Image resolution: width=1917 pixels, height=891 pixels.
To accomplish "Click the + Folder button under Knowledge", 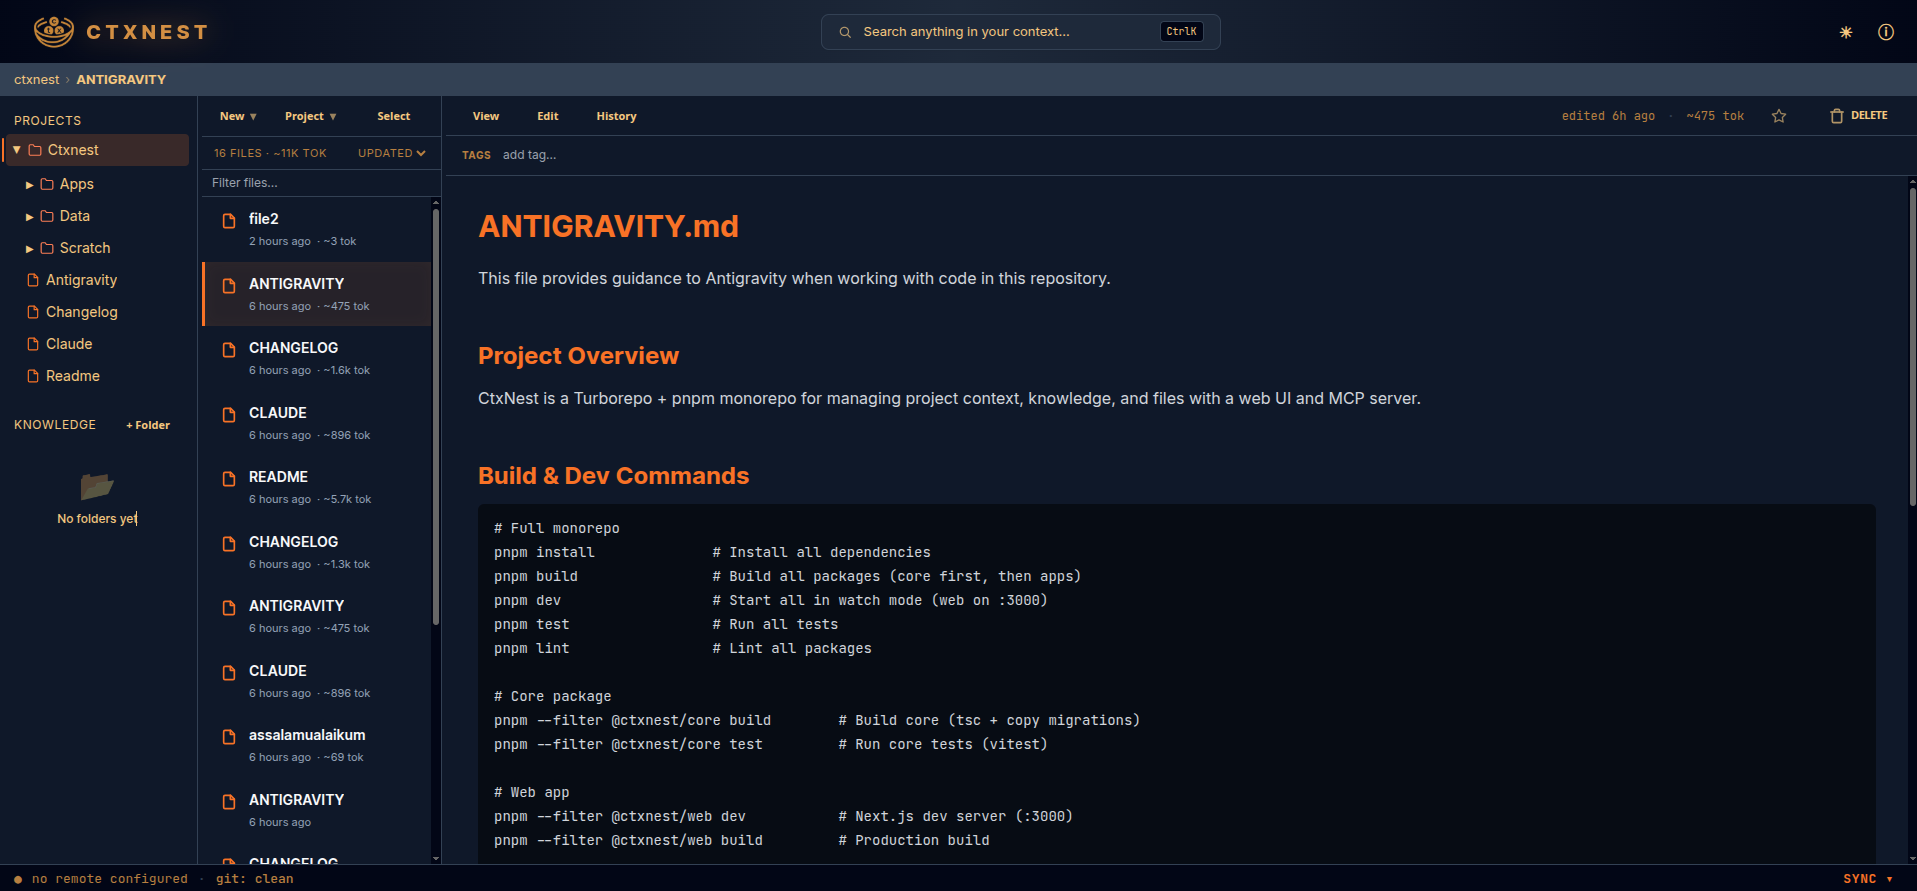I will 148,425.
